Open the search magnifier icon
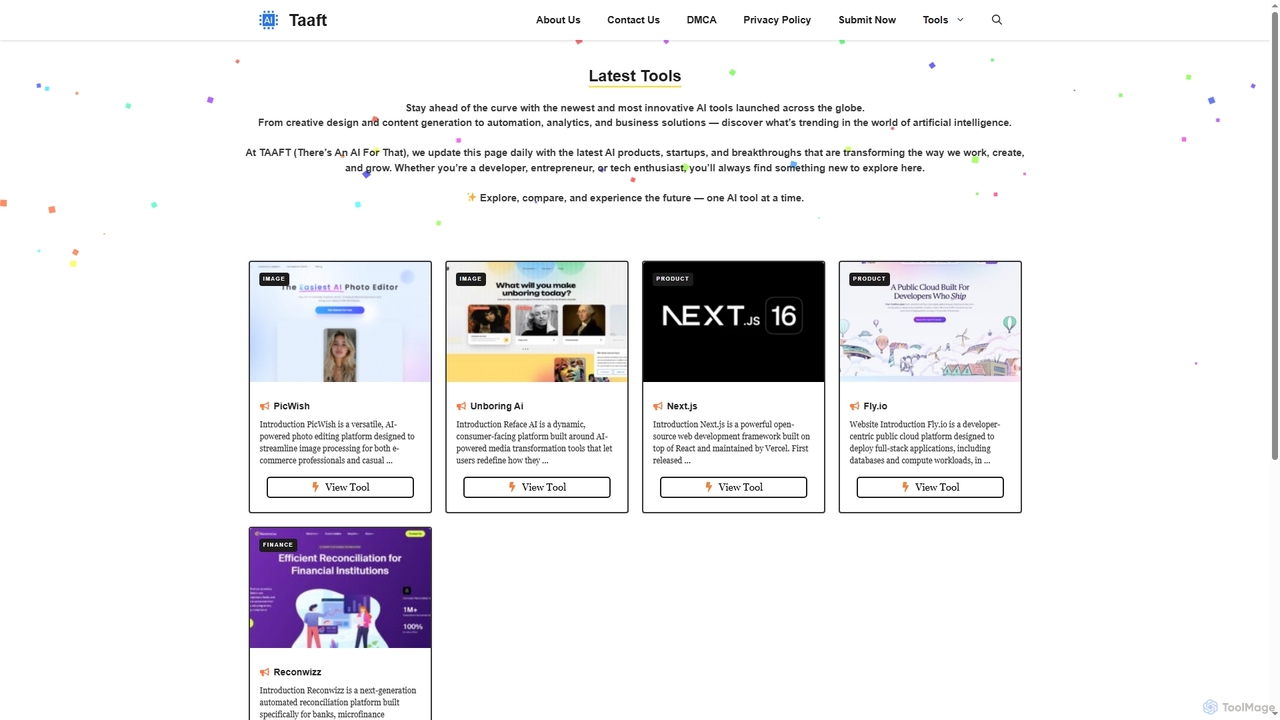Image resolution: width=1280 pixels, height=720 pixels. pos(996,20)
